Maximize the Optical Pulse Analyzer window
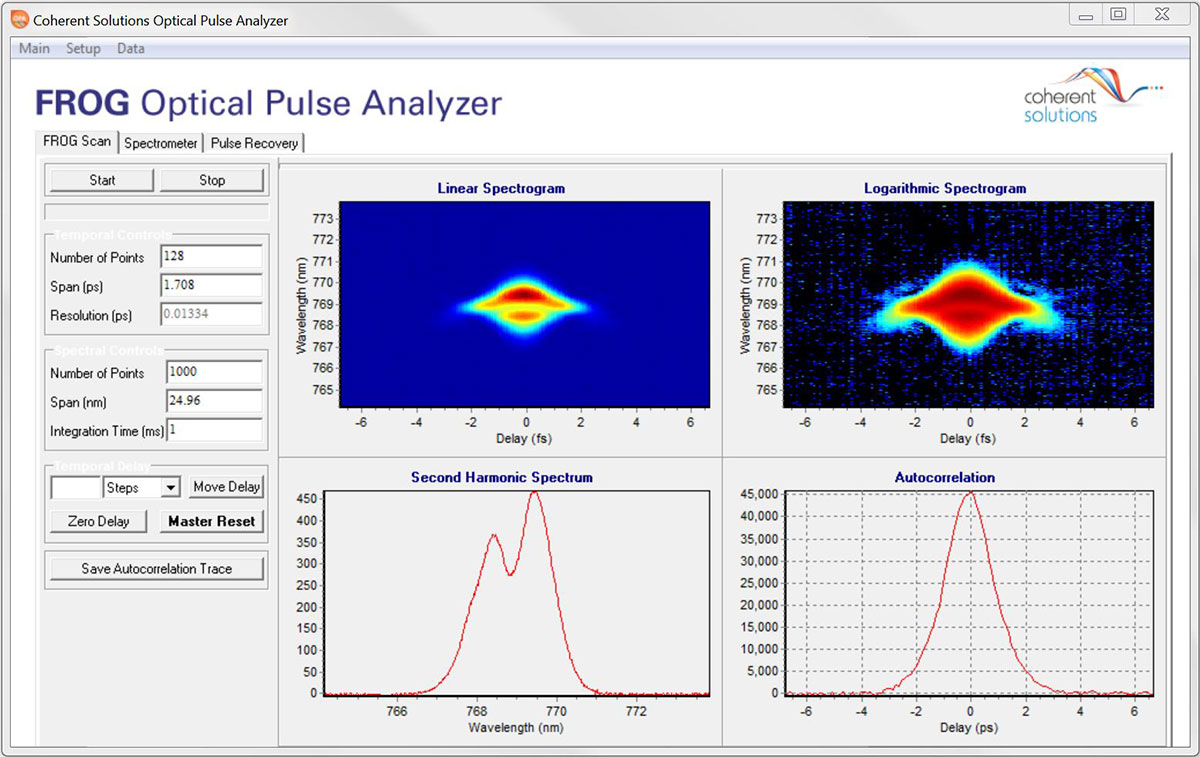1200x757 pixels. tap(1119, 14)
